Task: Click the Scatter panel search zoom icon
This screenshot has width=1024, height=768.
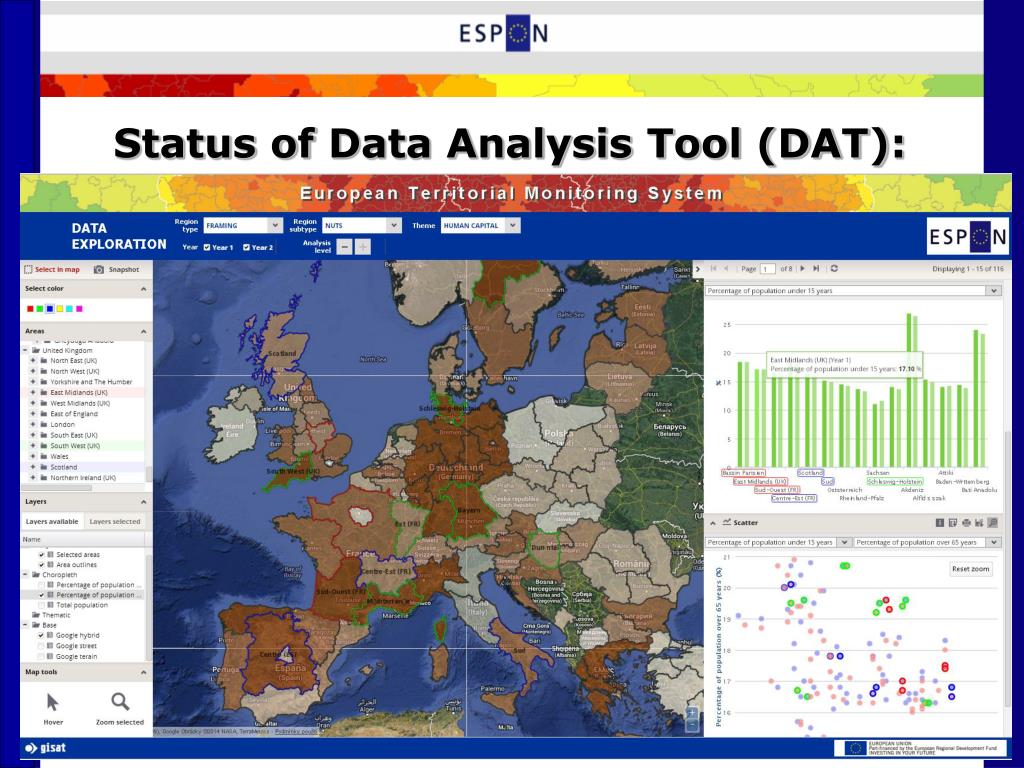Action: pyautogui.click(x=993, y=522)
